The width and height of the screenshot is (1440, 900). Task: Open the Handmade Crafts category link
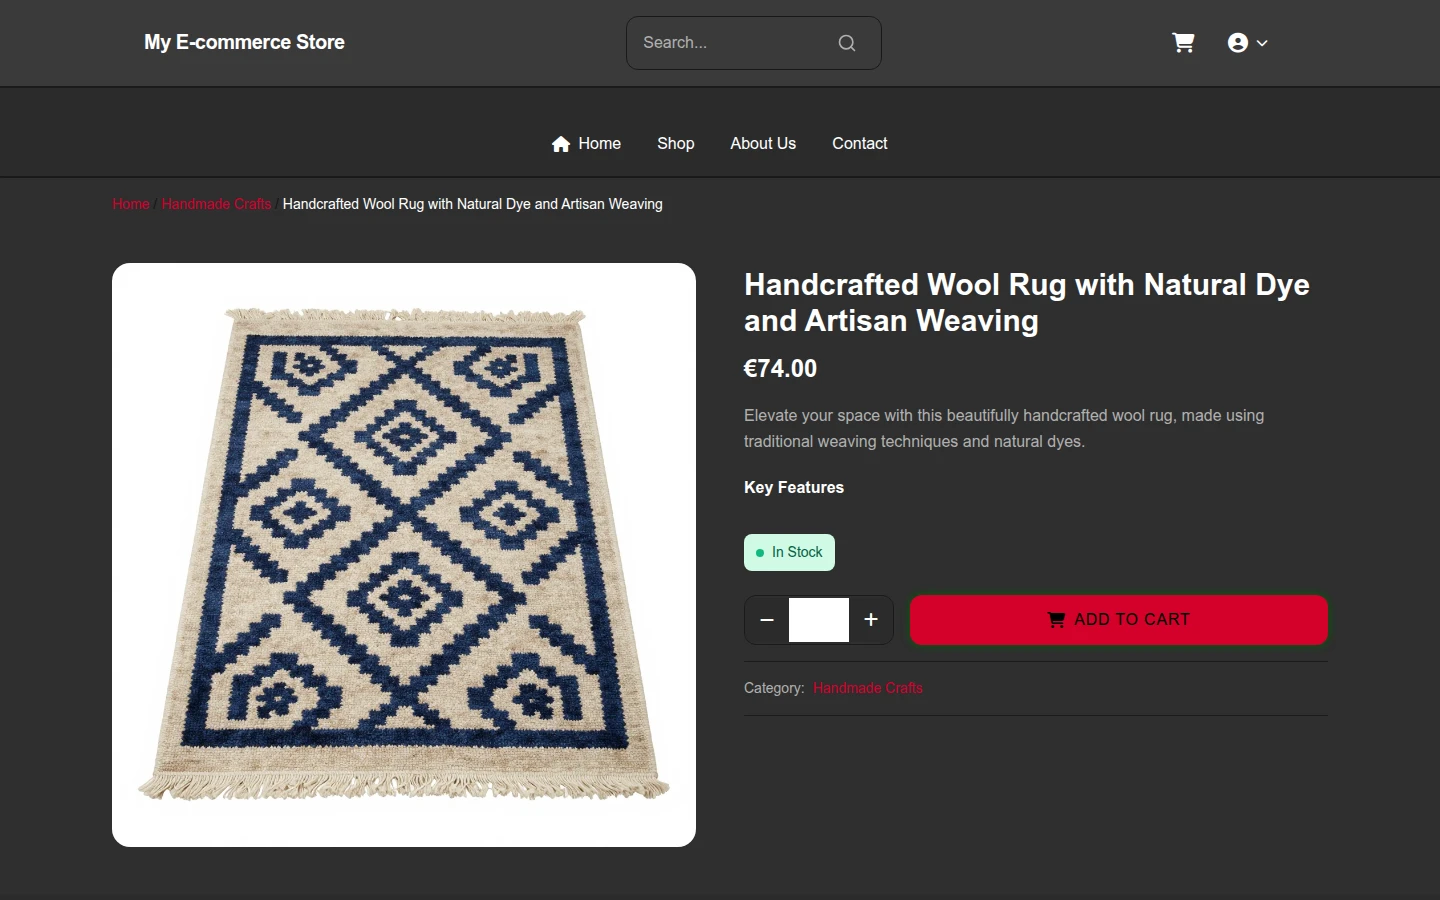(868, 688)
